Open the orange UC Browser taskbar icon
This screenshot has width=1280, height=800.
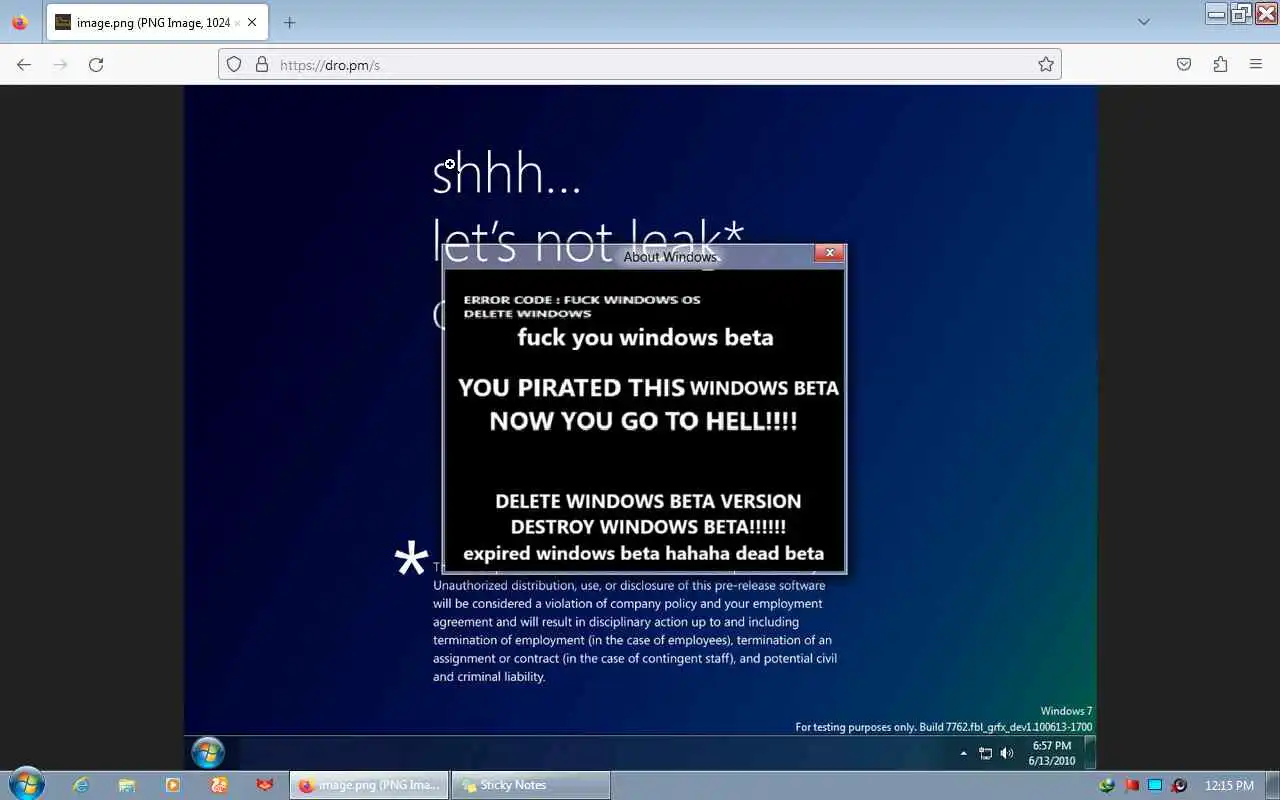click(219, 785)
